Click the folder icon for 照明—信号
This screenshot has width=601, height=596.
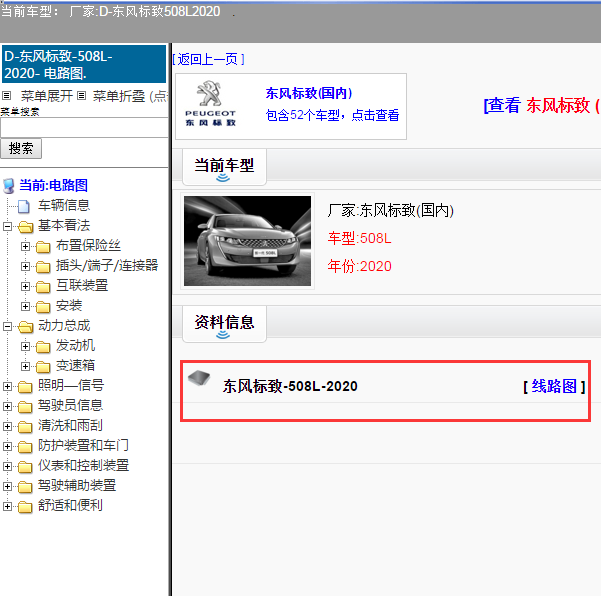[25, 387]
